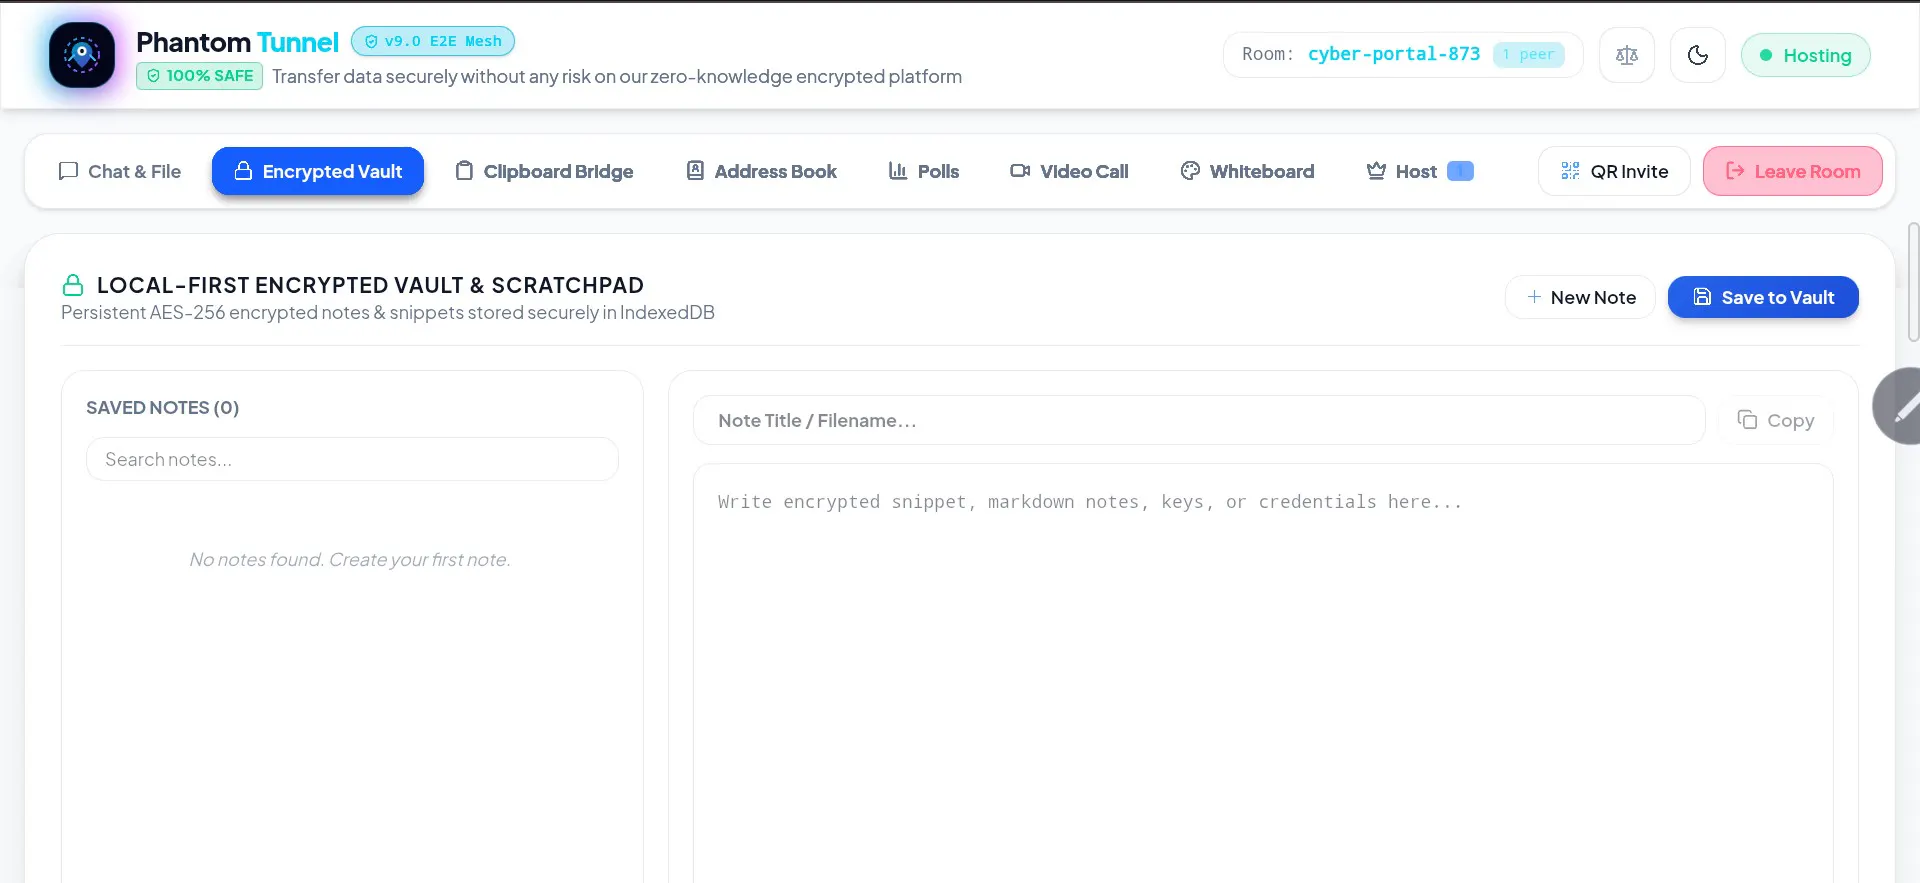Click the green lock icon by vault heading
The image size is (1920, 883).
coord(73,285)
